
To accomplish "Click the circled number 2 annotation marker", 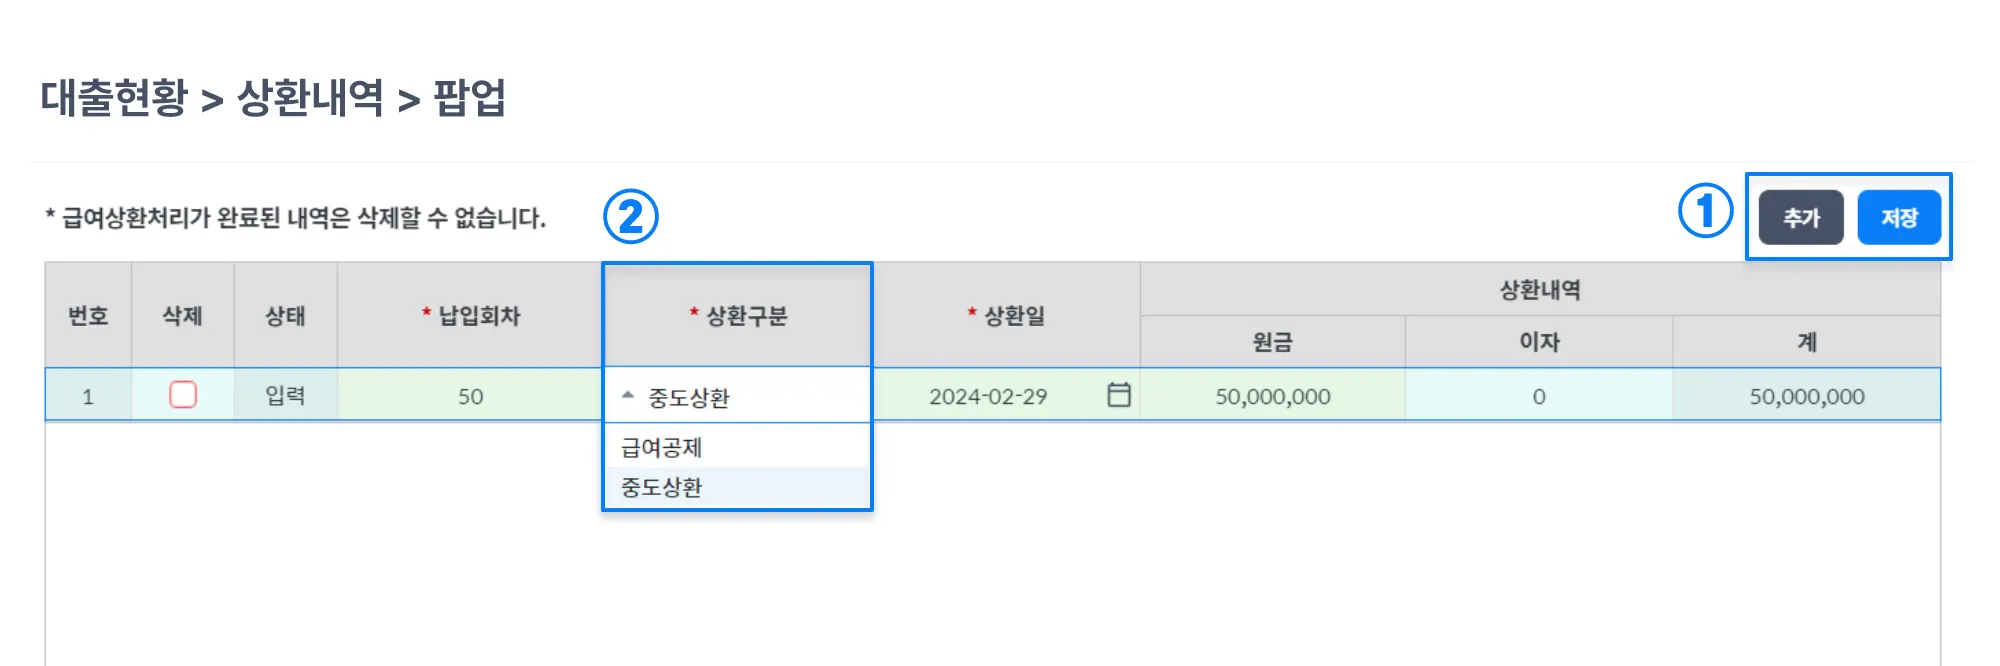I will click(630, 217).
